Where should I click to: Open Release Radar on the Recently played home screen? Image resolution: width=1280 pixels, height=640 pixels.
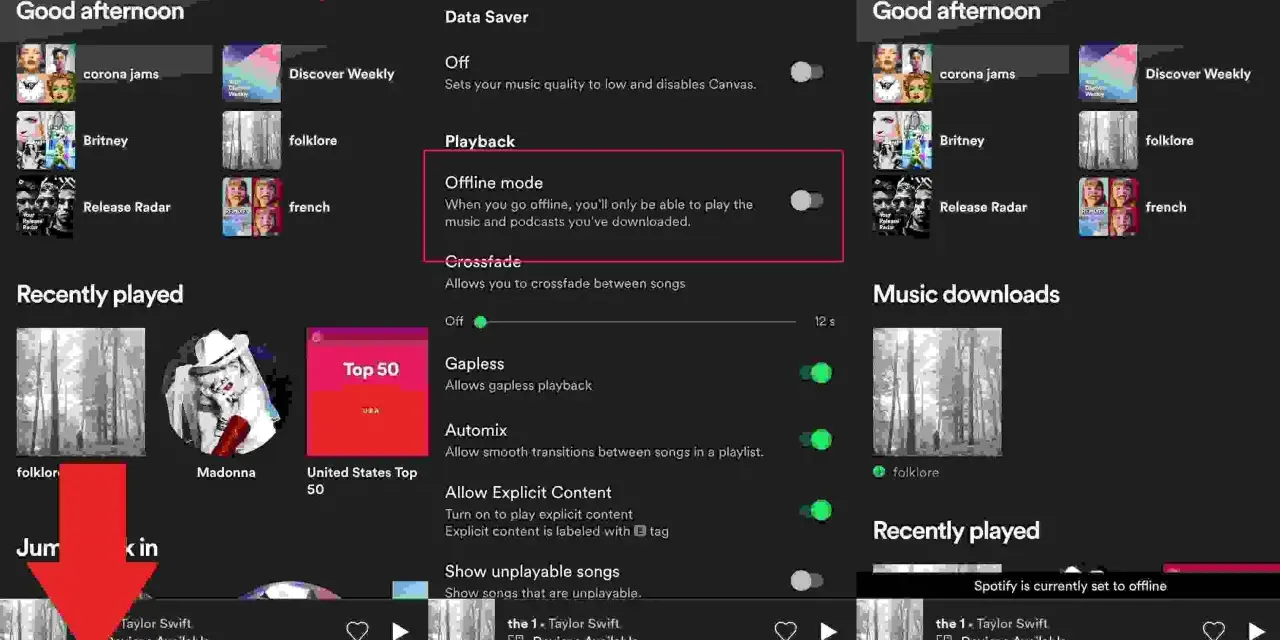point(114,207)
